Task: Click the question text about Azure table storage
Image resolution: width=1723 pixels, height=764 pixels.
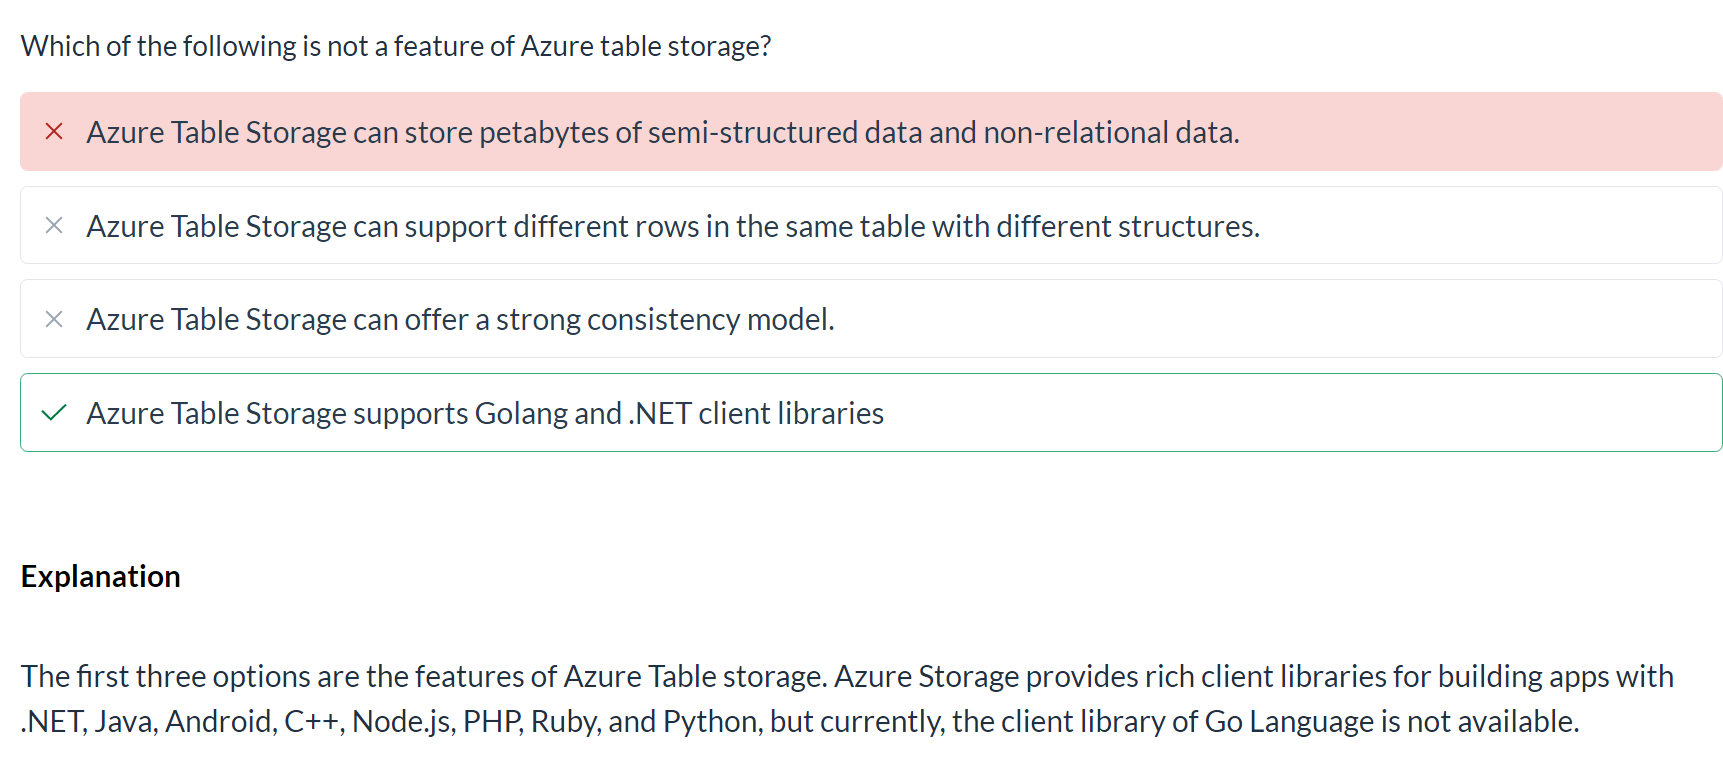Action: [x=396, y=46]
